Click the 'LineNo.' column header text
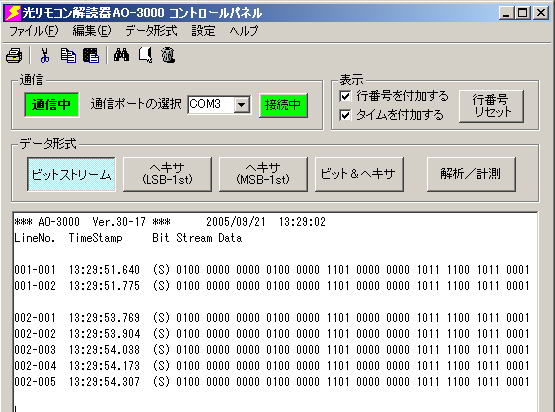 pos(35,238)
